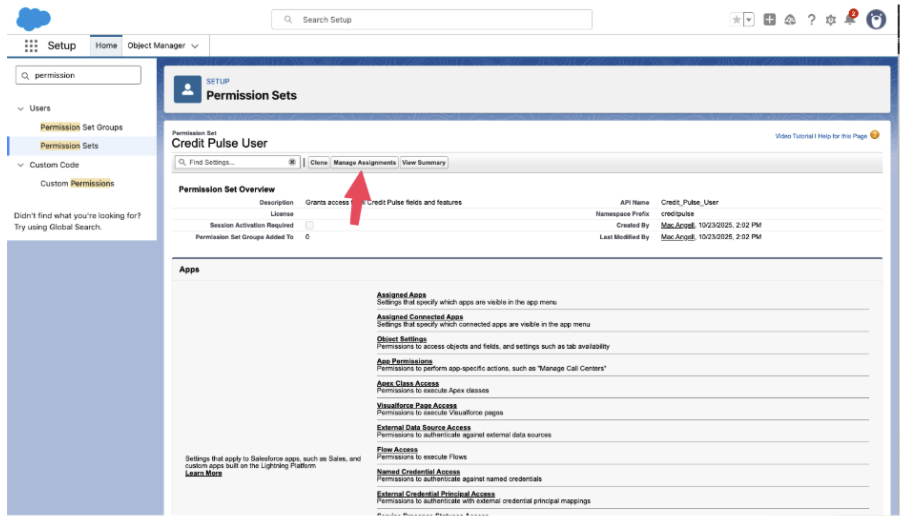Open the App Launcher grid icon
This screenshot has width=900, height=516.
tap(31, 45)
